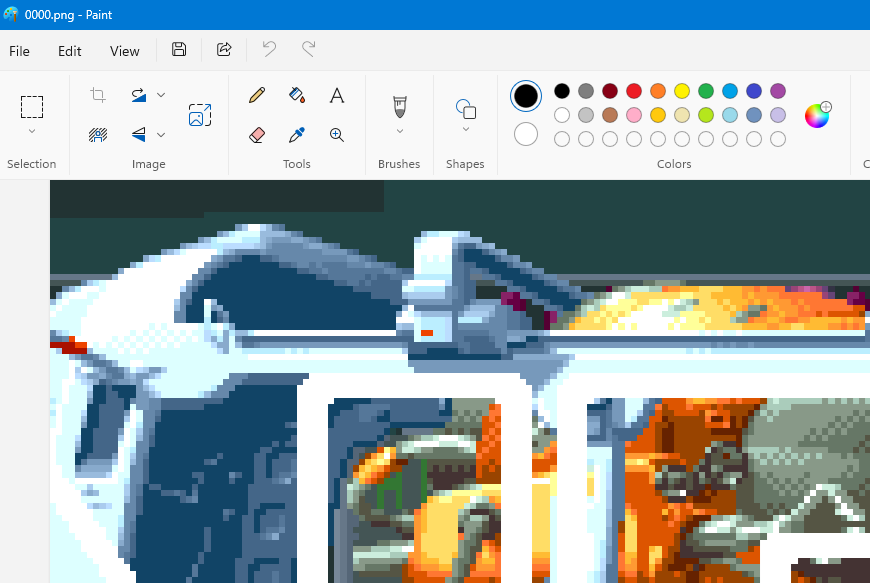
Task: Expand the Shapes dropdown chevron
Action: tap(466, 129)
